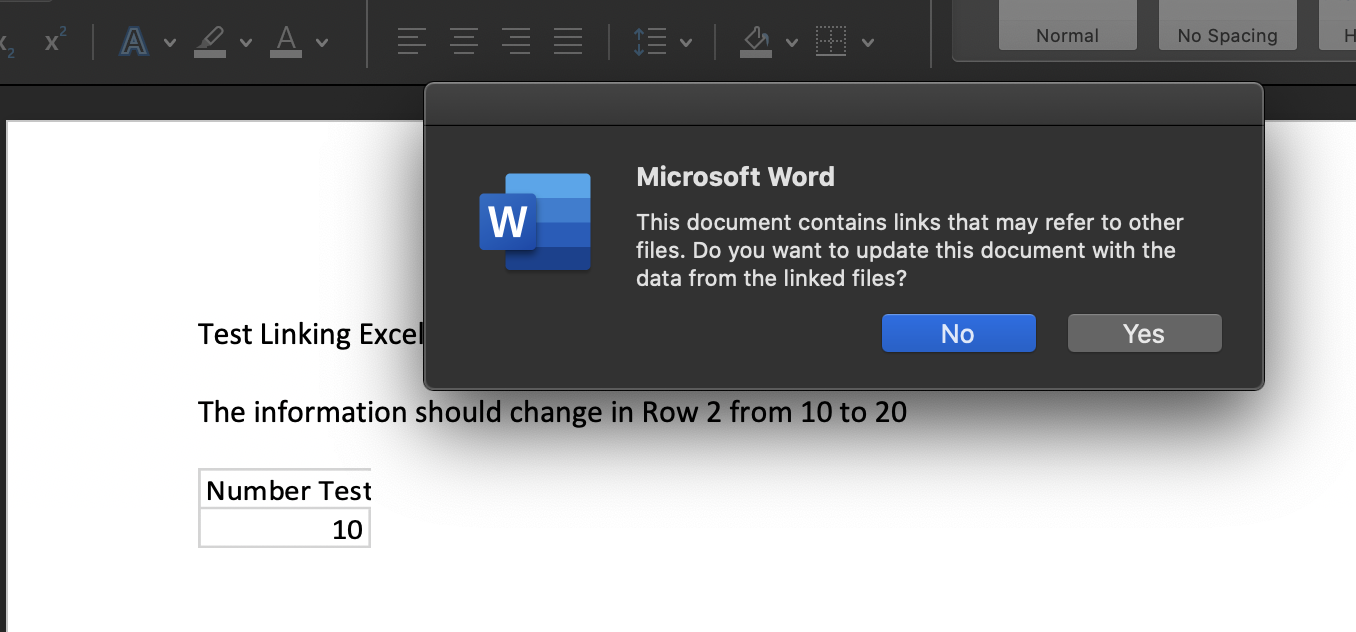Justify the paragraph text
Image resolution: width=1356 pixels, height=632 pixels.
(568, 42)
